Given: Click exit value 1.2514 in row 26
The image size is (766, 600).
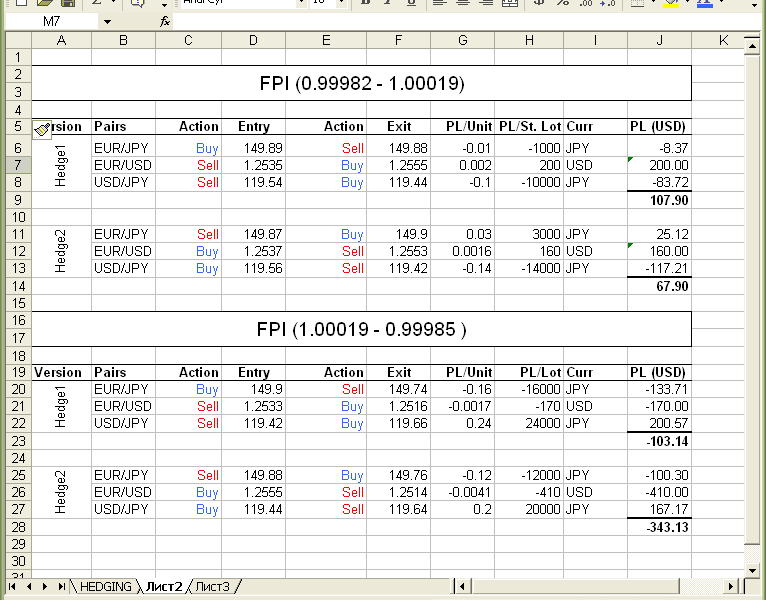Looking at the screenshot, I should tap(399, 492).
